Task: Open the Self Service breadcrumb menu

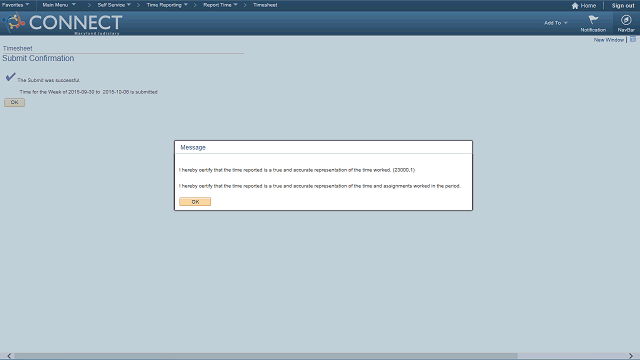Action: point(114,5)
